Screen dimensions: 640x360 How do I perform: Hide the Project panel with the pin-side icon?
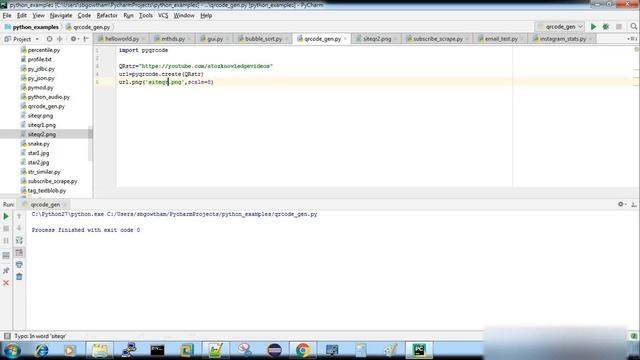click(x=86, y=39)
